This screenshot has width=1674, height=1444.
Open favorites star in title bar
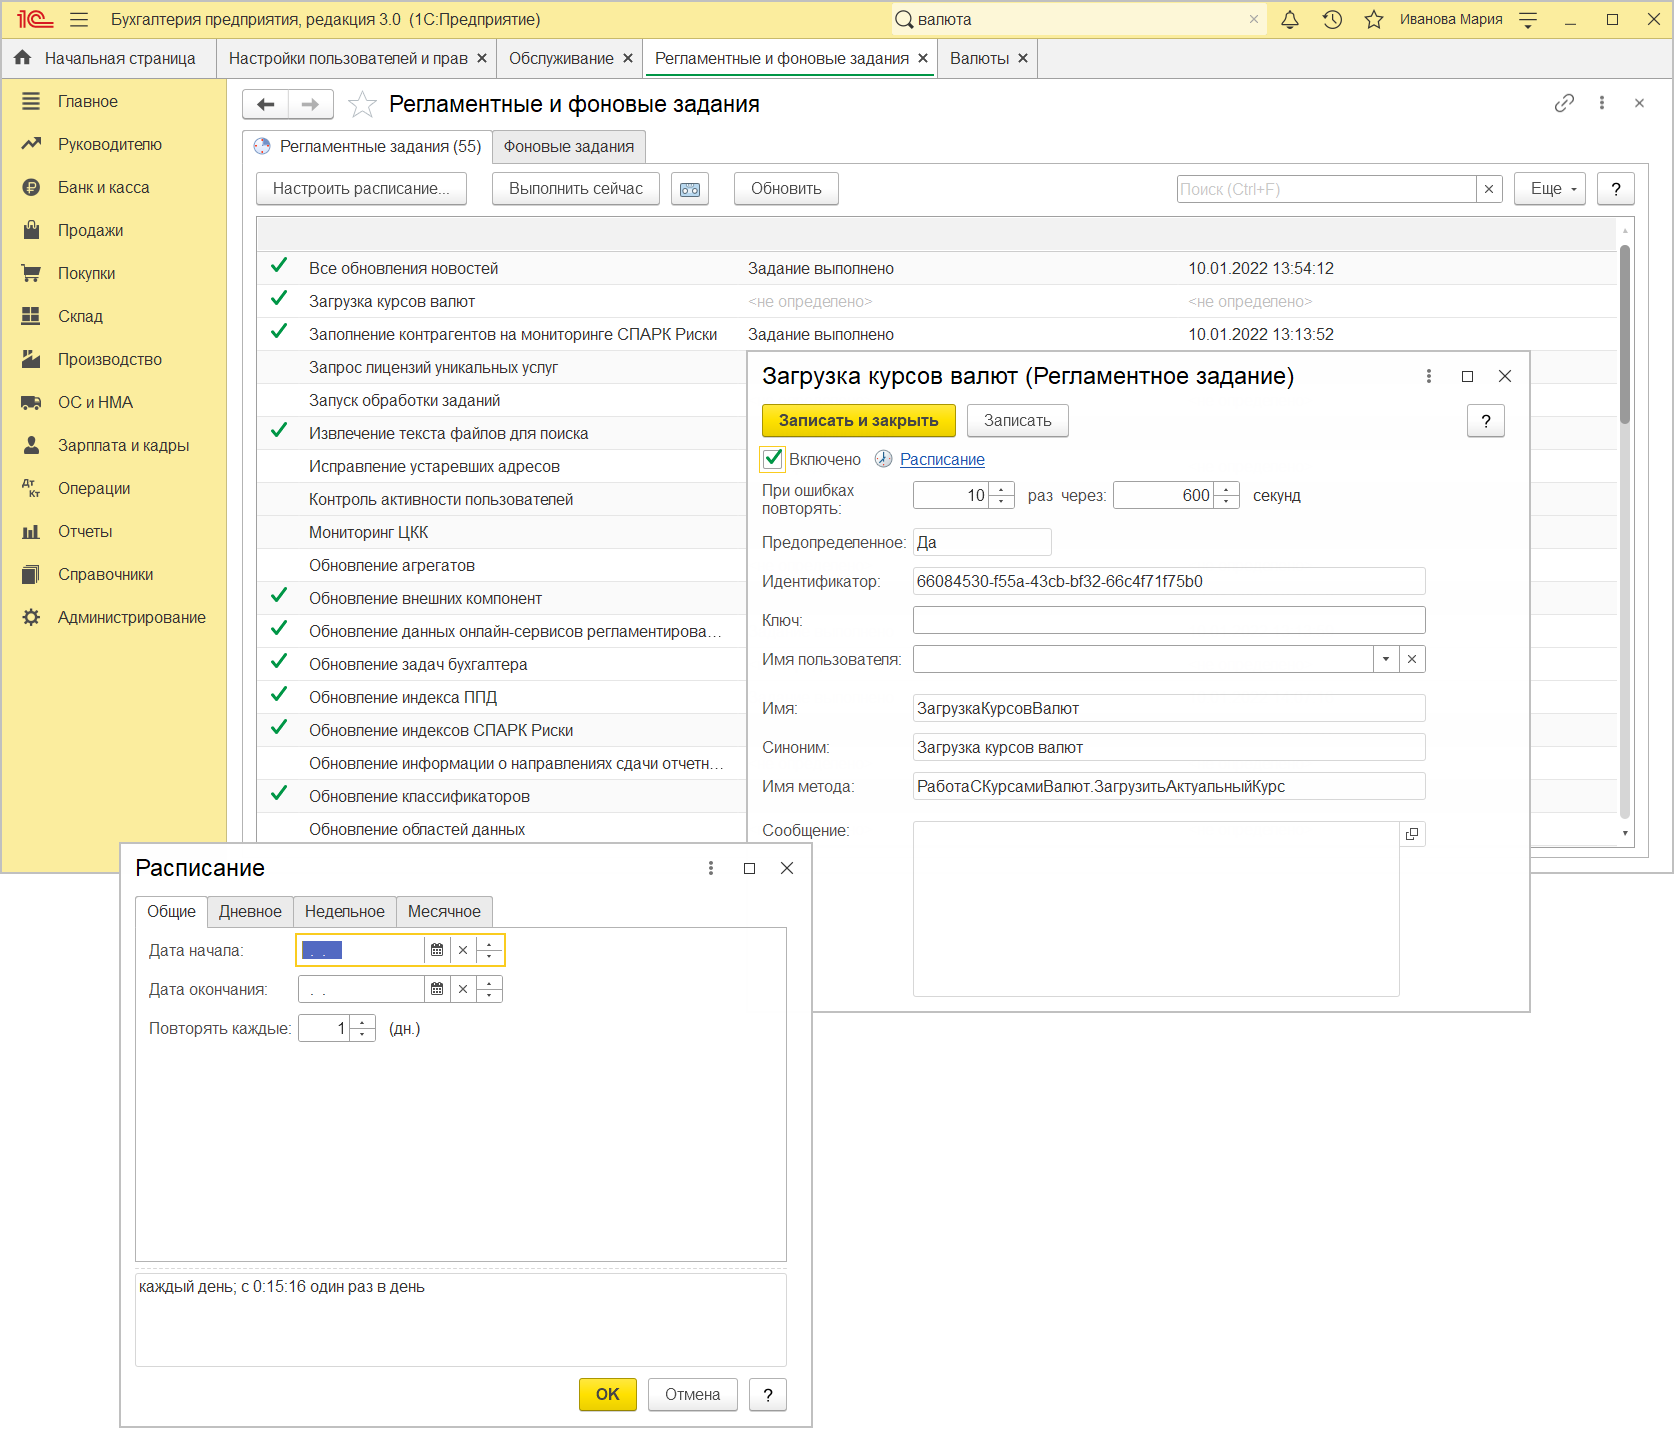1374,19
